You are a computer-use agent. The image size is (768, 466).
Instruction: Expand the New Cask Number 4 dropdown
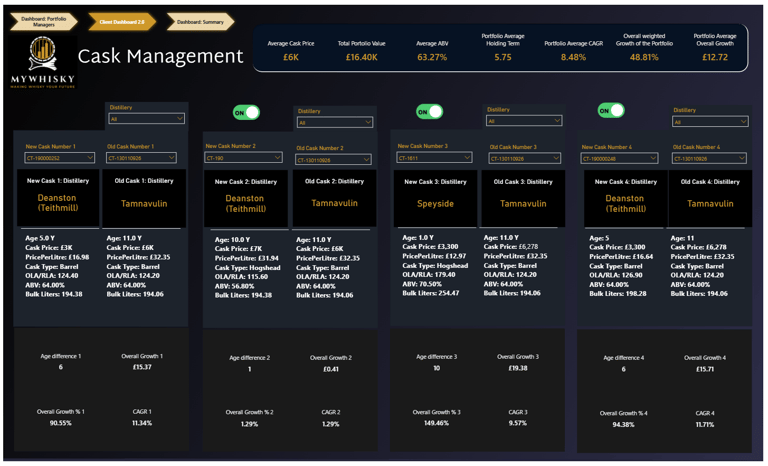click(619, 158)
